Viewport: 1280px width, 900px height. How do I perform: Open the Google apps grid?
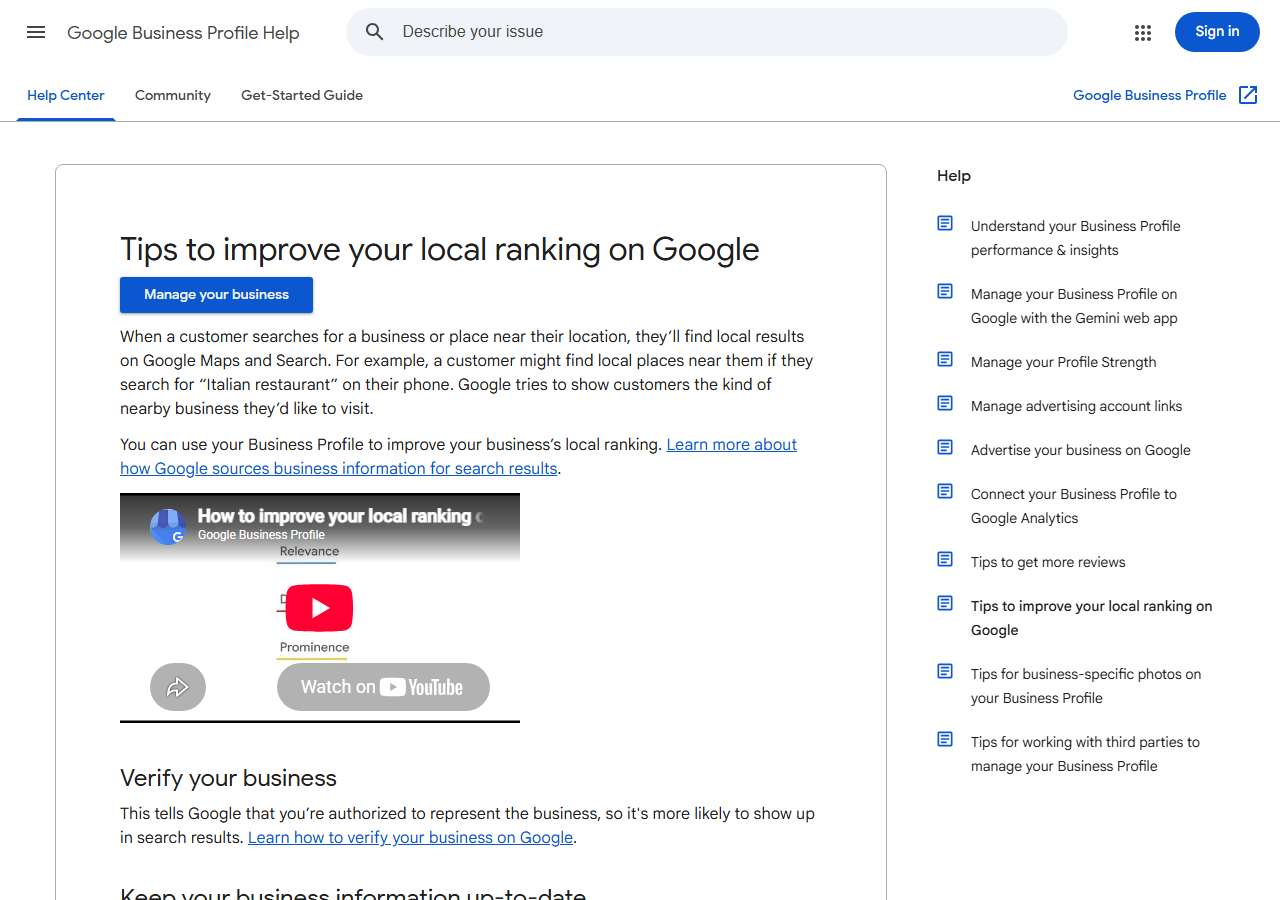(1143, 32)
